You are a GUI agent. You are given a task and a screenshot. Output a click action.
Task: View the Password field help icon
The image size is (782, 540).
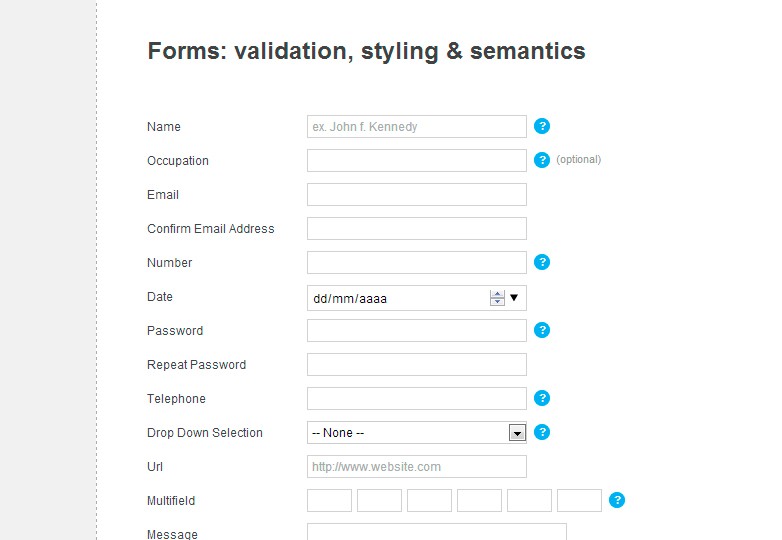coord(542,330)
